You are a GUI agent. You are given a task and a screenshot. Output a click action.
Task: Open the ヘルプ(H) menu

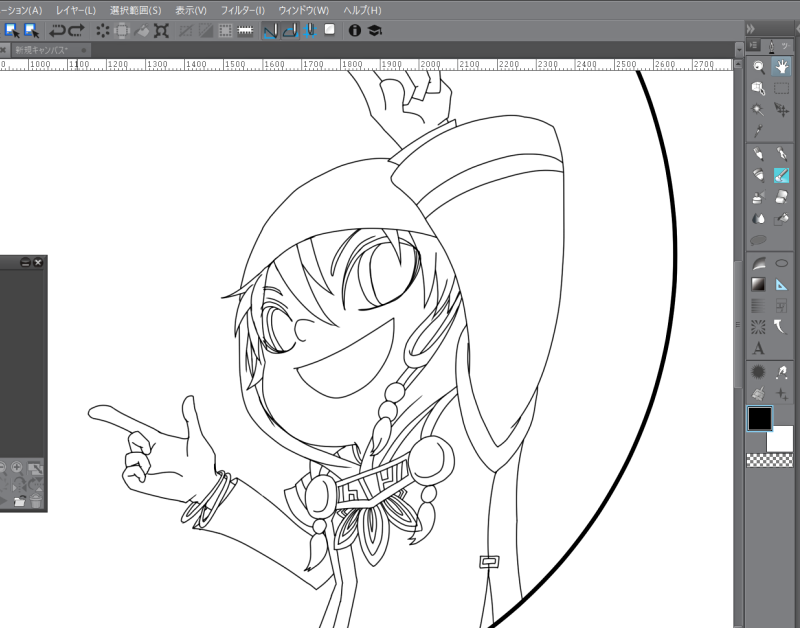362,10
